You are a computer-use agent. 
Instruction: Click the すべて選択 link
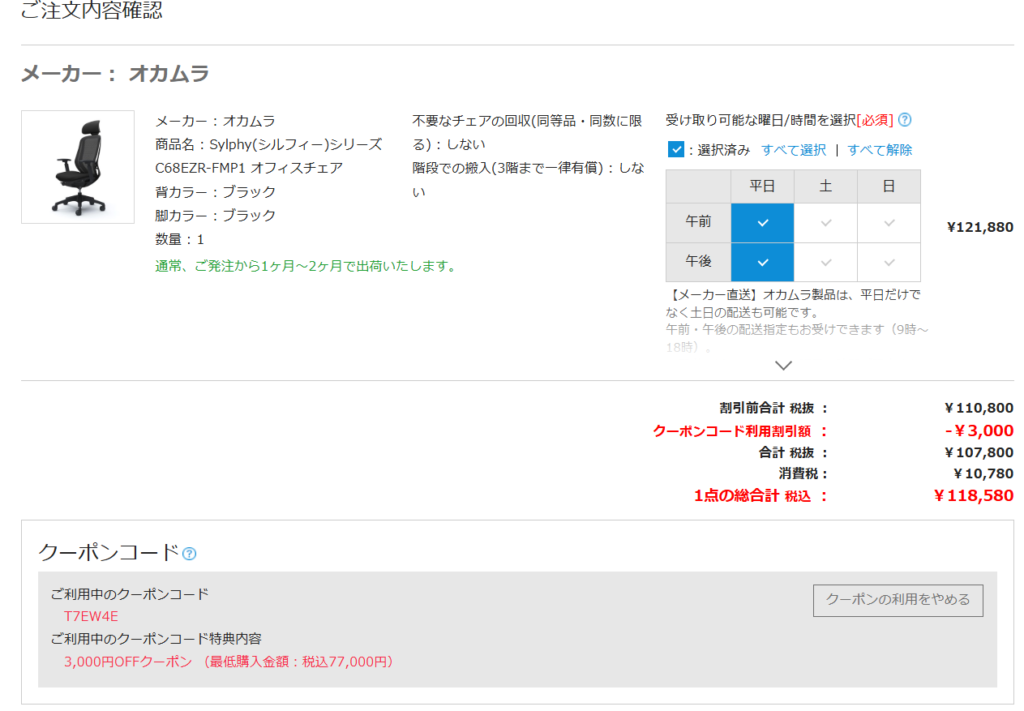point(793,150)
